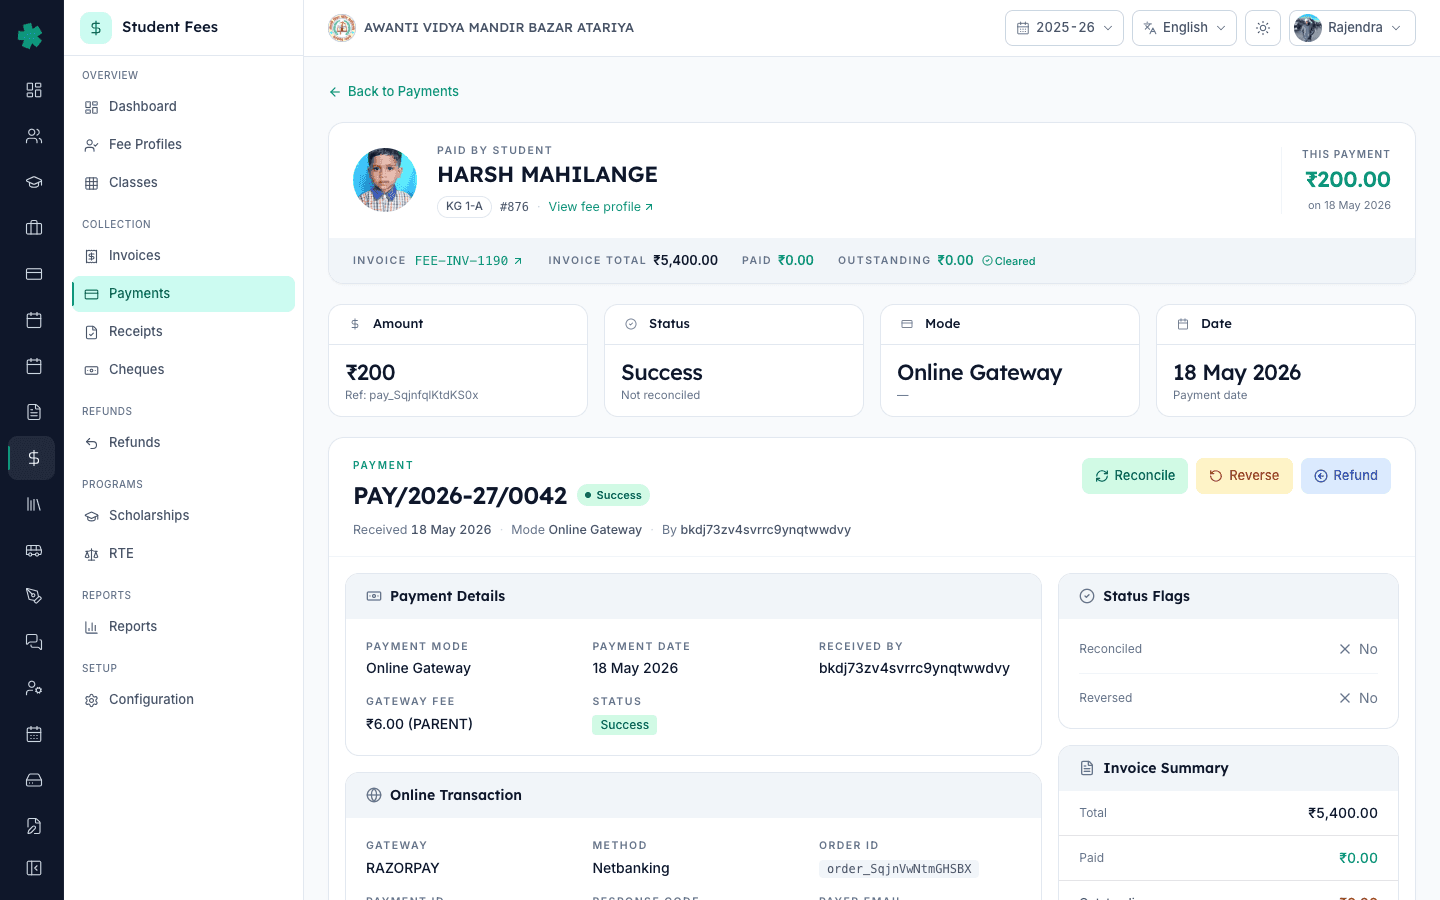Open Dashboard in the Student Fees menu
This screenshot has width=1440, height=900.
pos(183,107)
